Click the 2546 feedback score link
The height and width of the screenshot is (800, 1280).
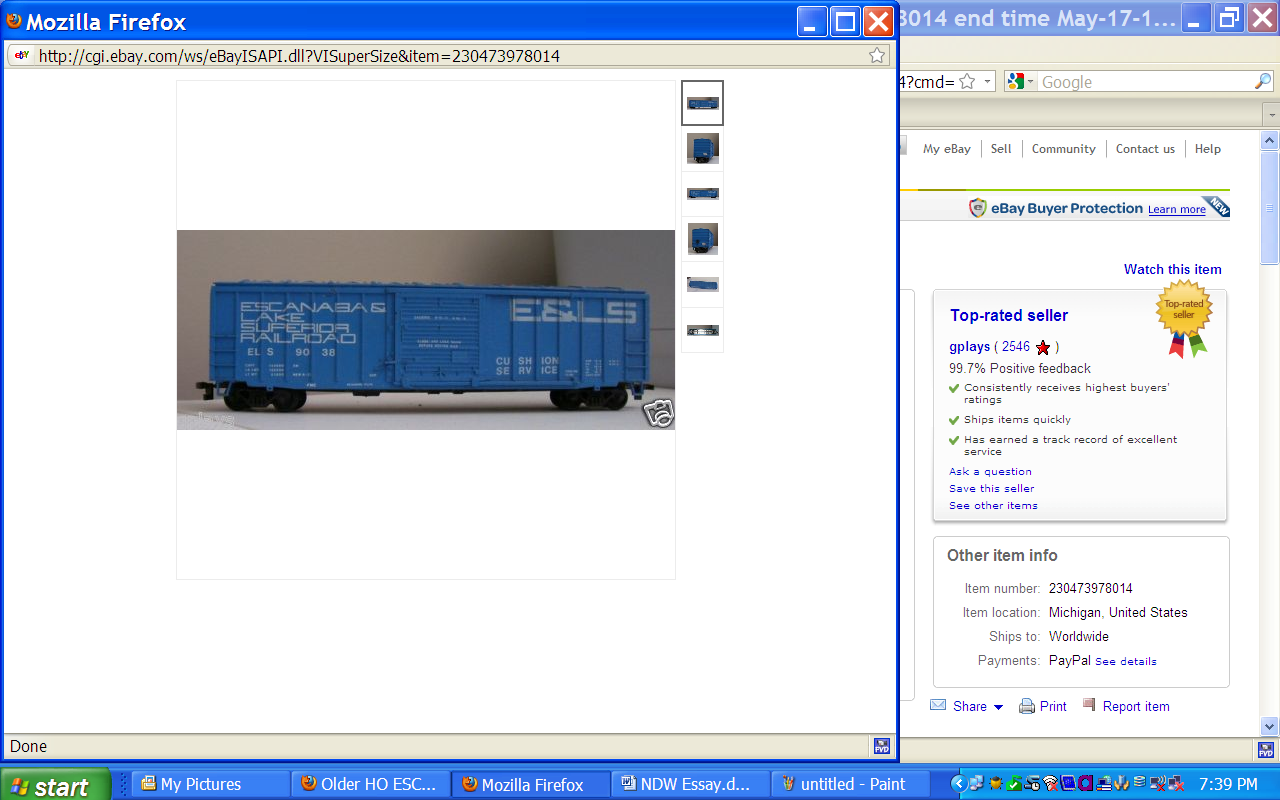pos(1015,347)
